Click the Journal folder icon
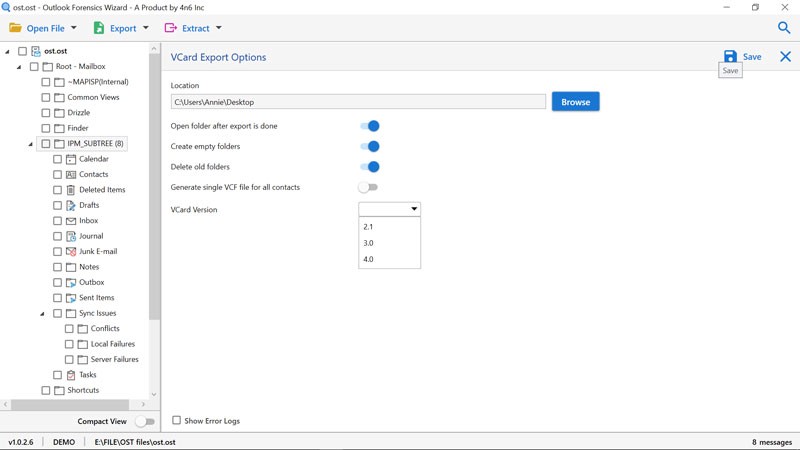The image size is (800, 450). click(71, 236)
